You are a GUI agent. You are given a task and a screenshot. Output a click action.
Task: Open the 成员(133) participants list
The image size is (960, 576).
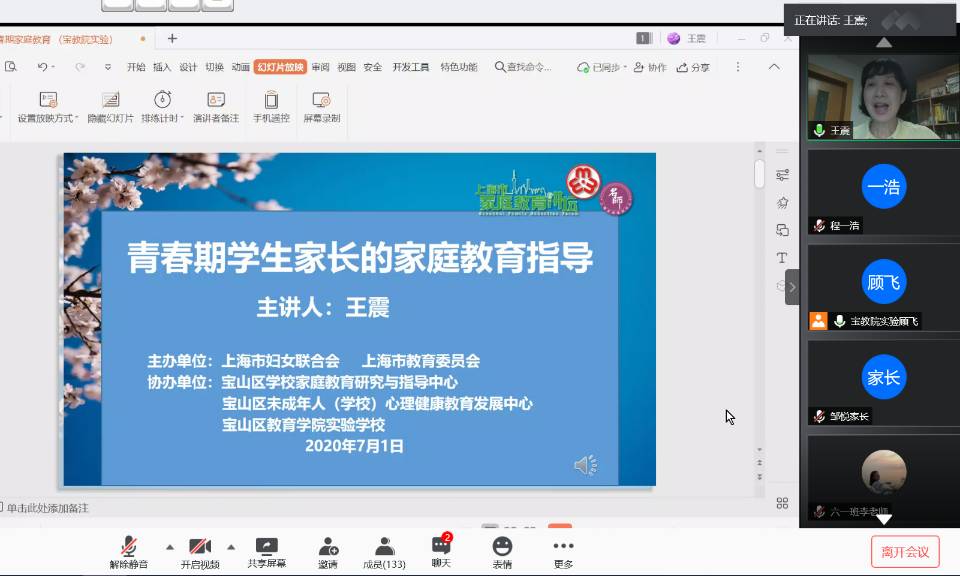coord(384,546)
